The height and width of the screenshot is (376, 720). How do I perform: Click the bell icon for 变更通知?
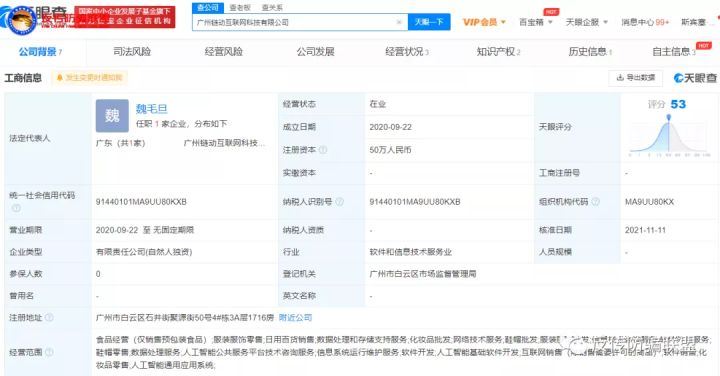coord(60,78)
